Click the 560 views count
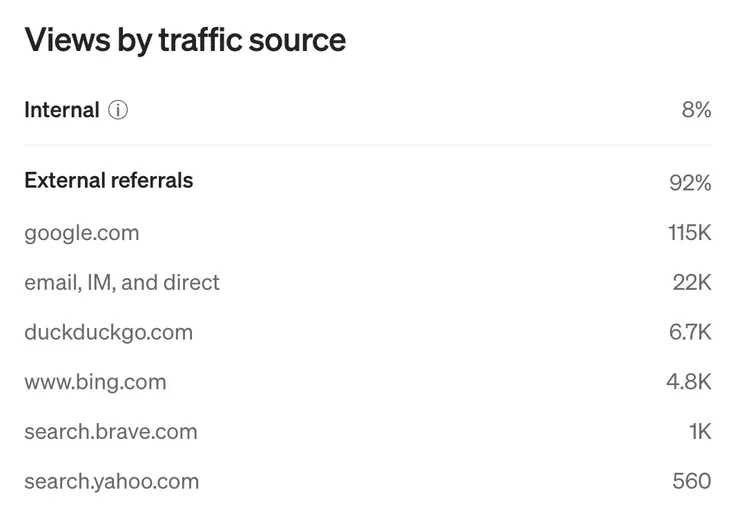Viewport: 740px width, 512px height. 692,482
